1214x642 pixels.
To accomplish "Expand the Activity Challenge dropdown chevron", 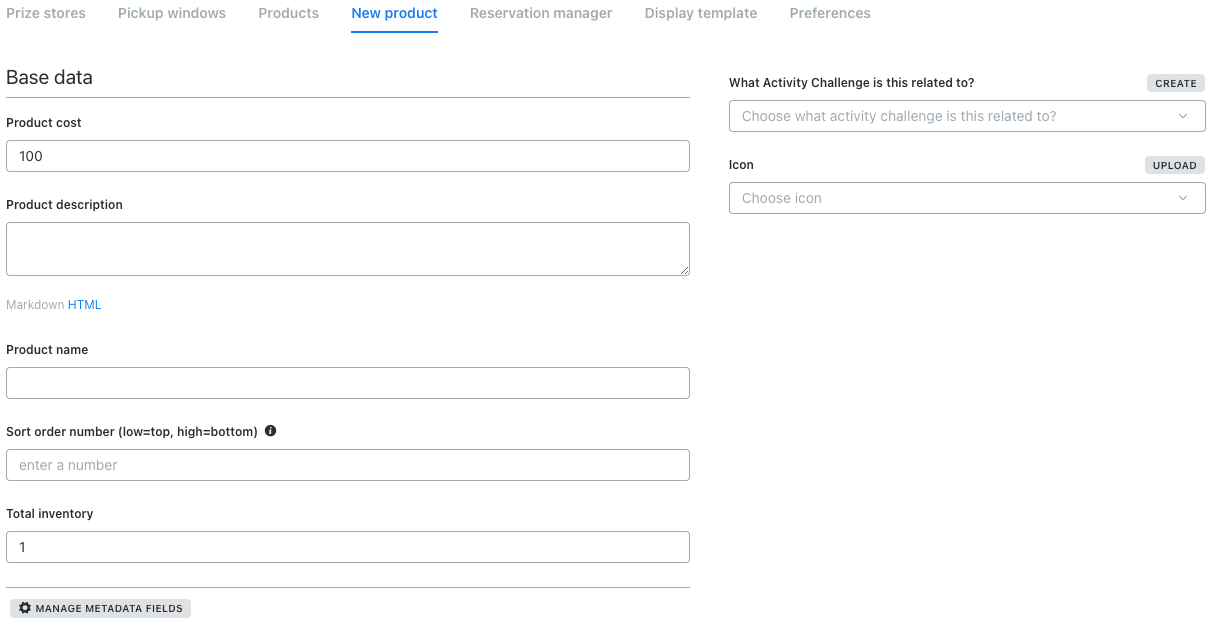I will (x=1183, y=116).
